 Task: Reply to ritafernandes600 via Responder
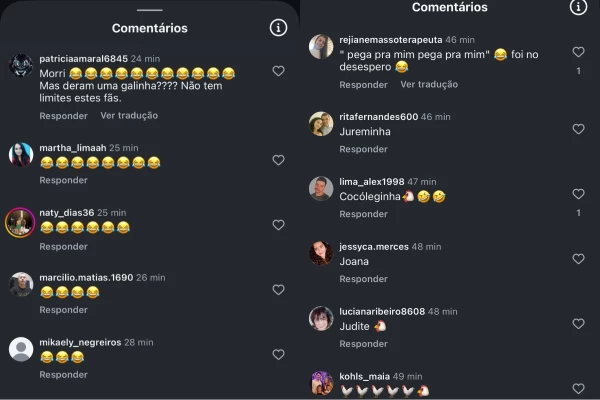click(x=364, y=149)
